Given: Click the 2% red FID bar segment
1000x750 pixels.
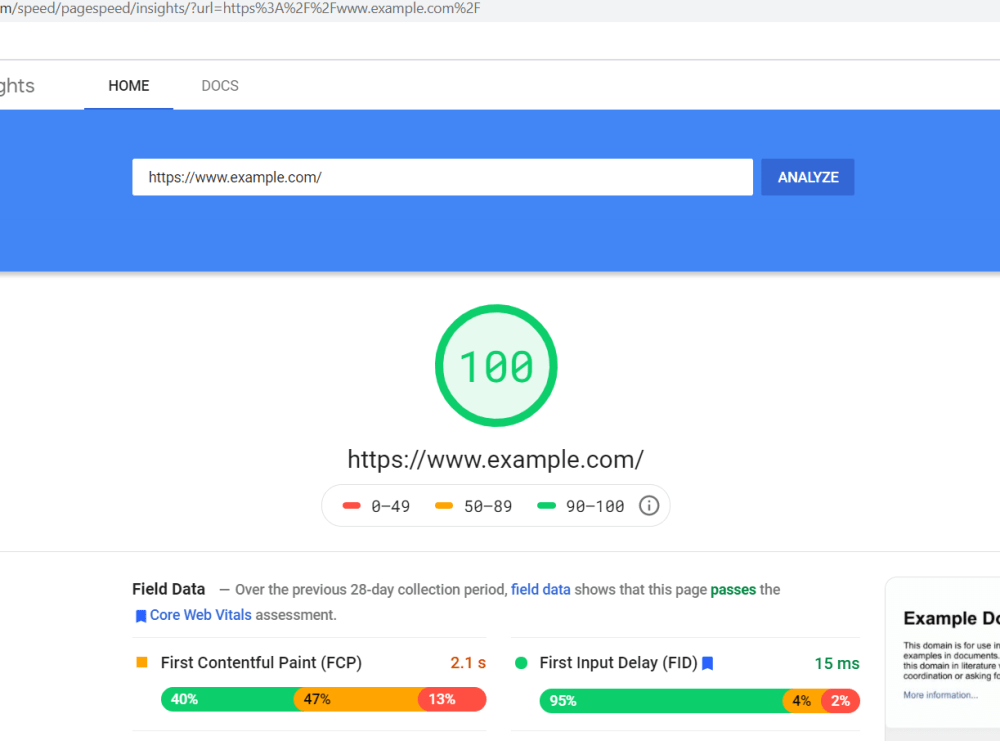Looking at the screenshot, I should click(x=841, y=701).
